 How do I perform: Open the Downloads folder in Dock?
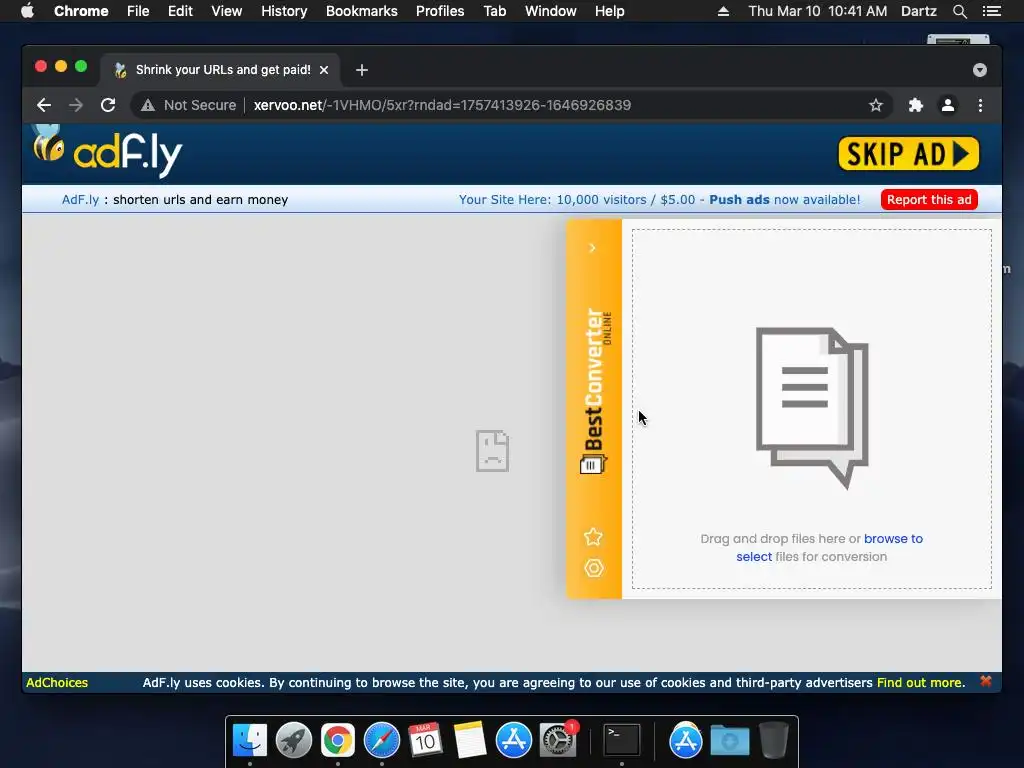pos(730,741)
